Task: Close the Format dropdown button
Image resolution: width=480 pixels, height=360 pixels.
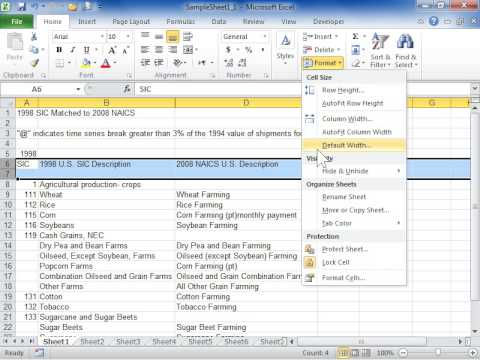Action: coord(323,63)
